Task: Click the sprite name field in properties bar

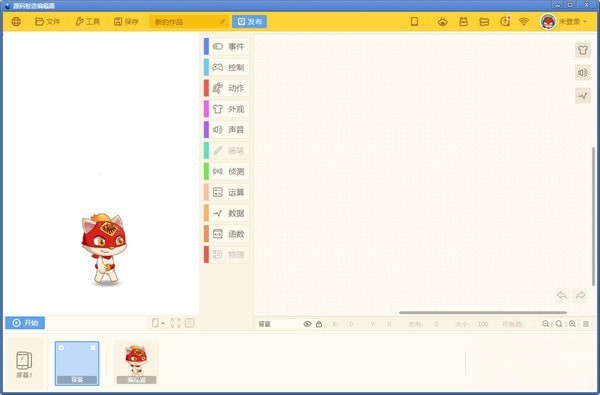Action: (278, 324)
